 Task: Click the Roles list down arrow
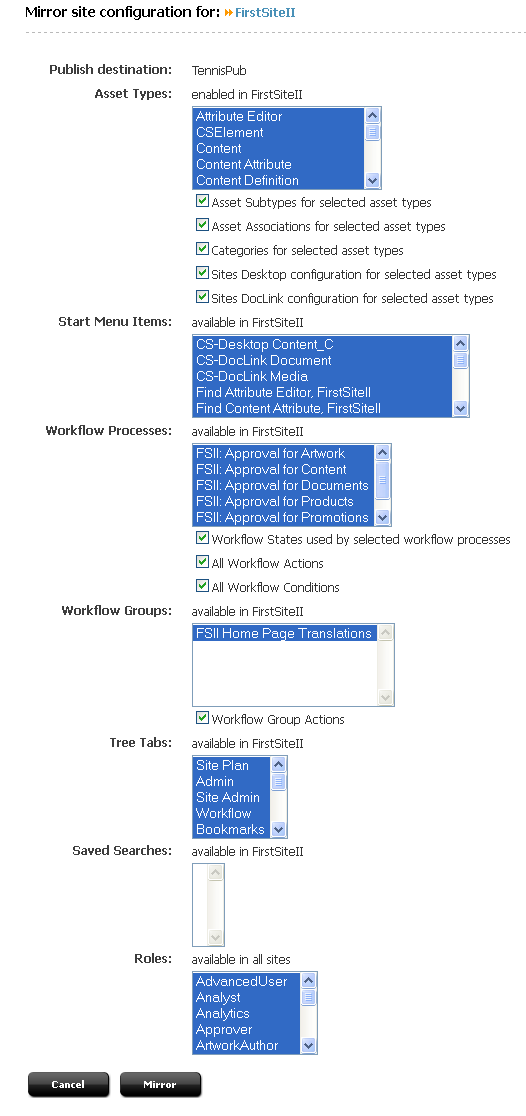tap(308, 1046)
